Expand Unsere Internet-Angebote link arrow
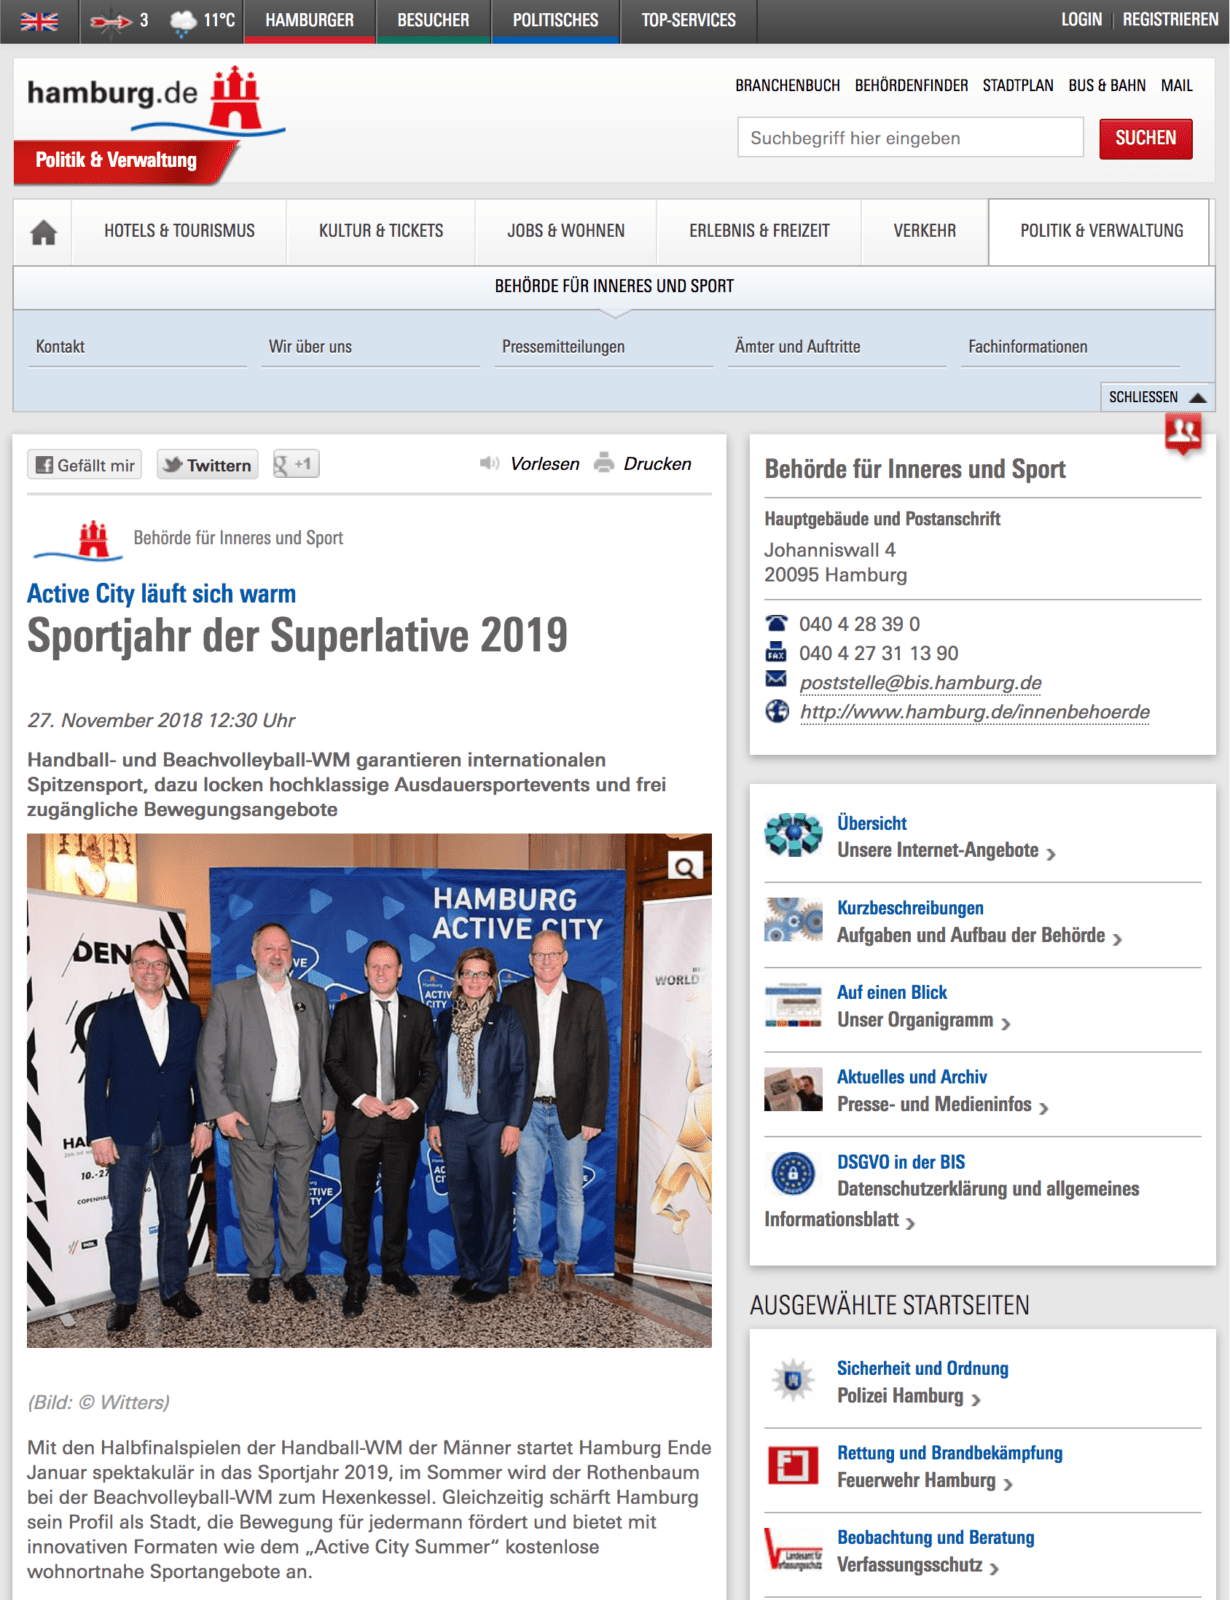This screenshot has height=1600, width=1230. (x=1050, y=853)
